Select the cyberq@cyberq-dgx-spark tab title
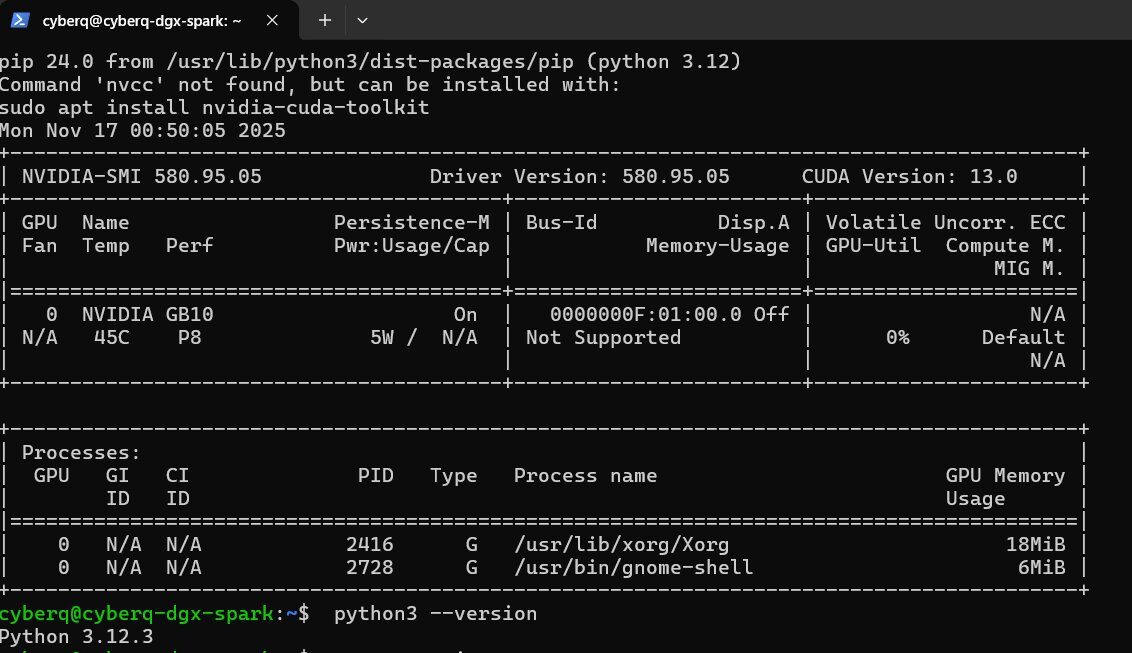Screen dimensions: 1132x653 tap(140, 20)
